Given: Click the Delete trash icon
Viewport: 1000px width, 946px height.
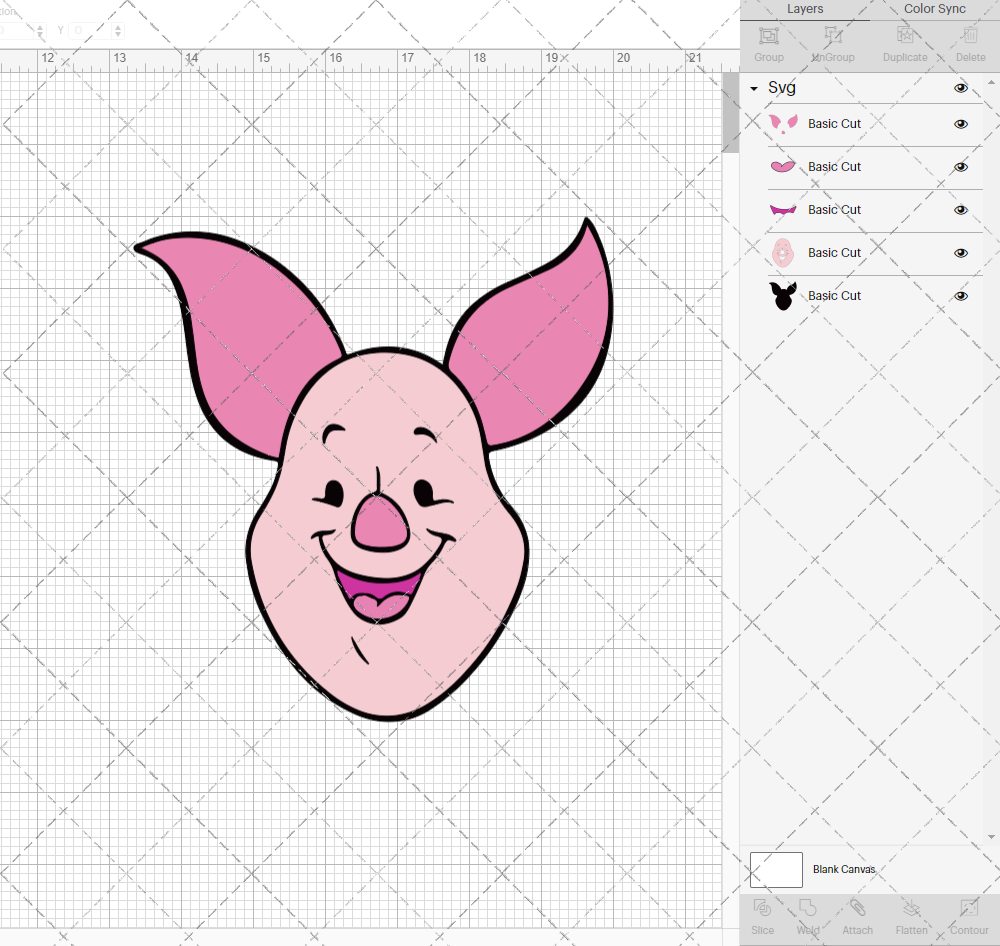Looking at the screenshot, I should pos(970,36).
